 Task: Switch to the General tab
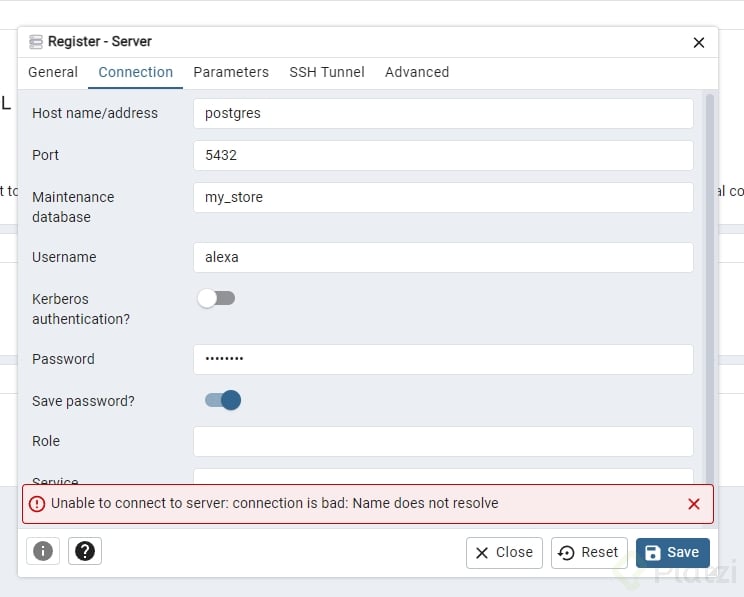coord(53,72)
